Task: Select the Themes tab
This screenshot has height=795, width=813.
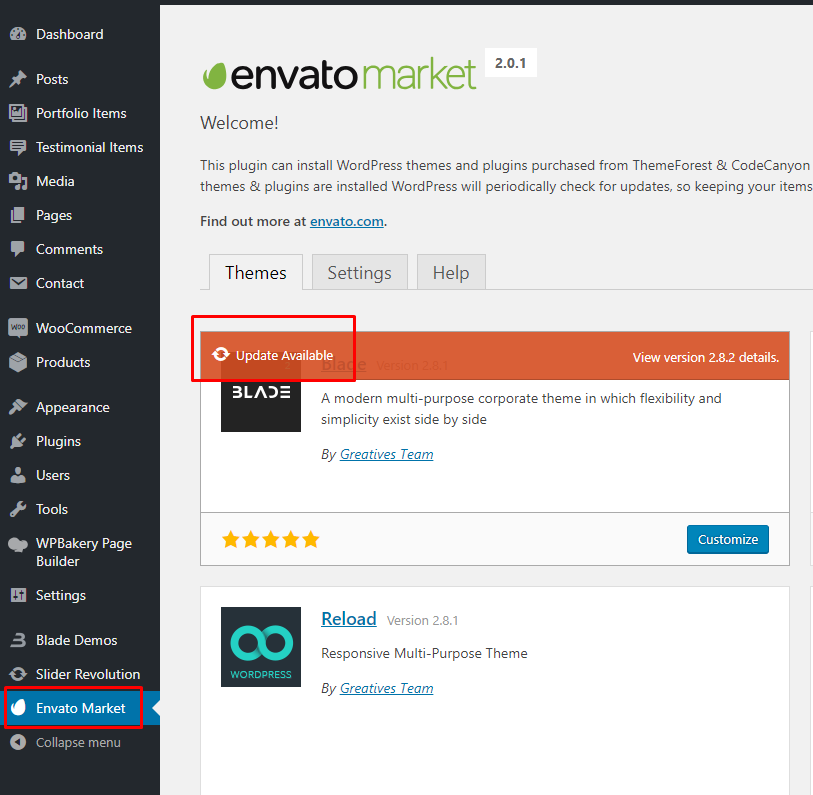Action: tap(255, 273)
